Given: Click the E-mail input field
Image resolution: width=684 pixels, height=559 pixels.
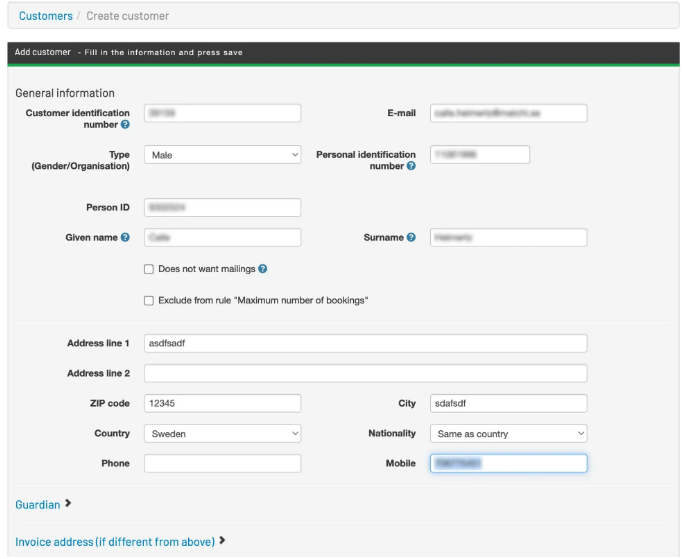Looking at the screenshot, I should point(508,114).
